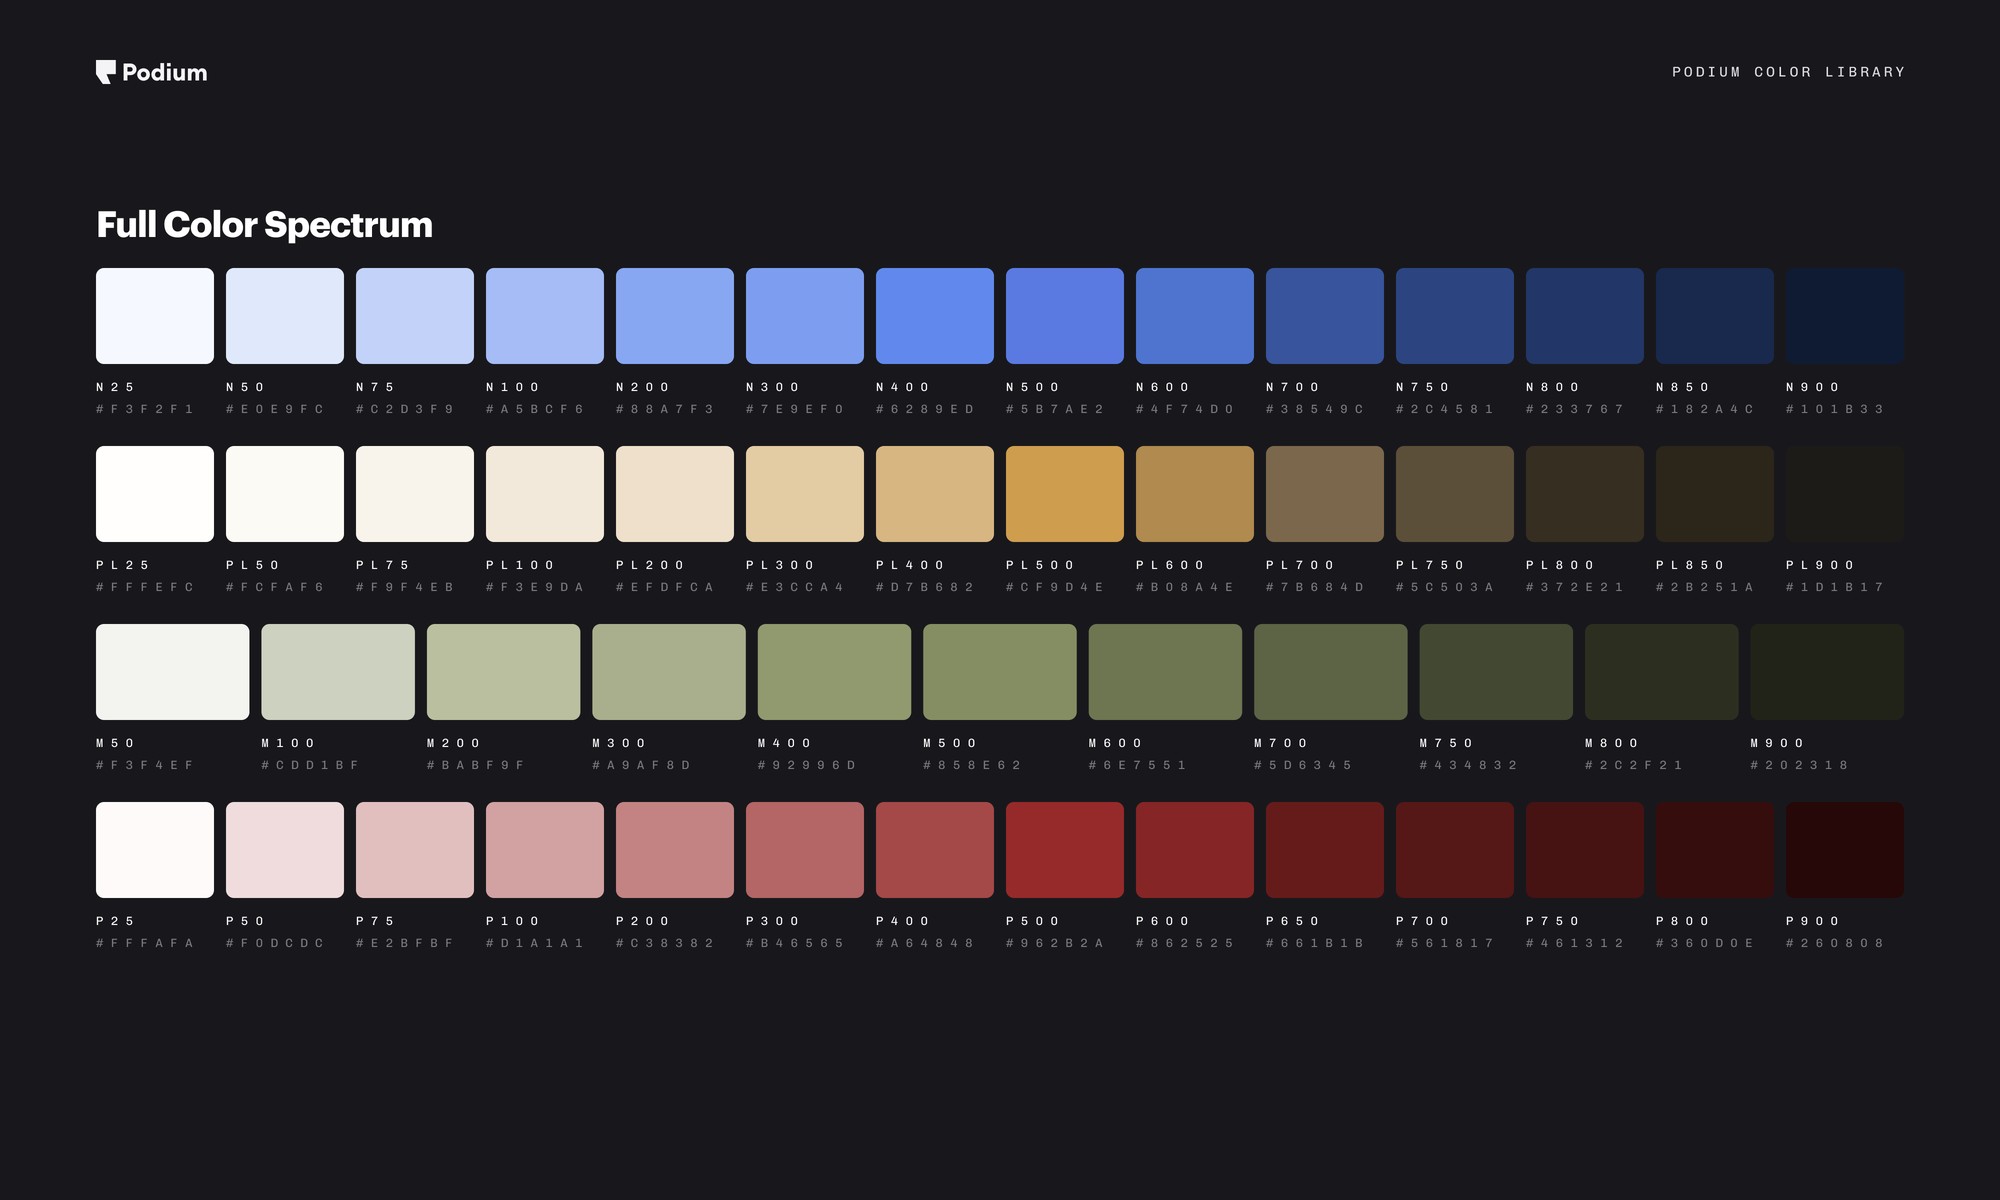Pick the P700 swatch
This screenshot has width=2000, height=1200.
pyautogui.click(x=1455, y=850)
